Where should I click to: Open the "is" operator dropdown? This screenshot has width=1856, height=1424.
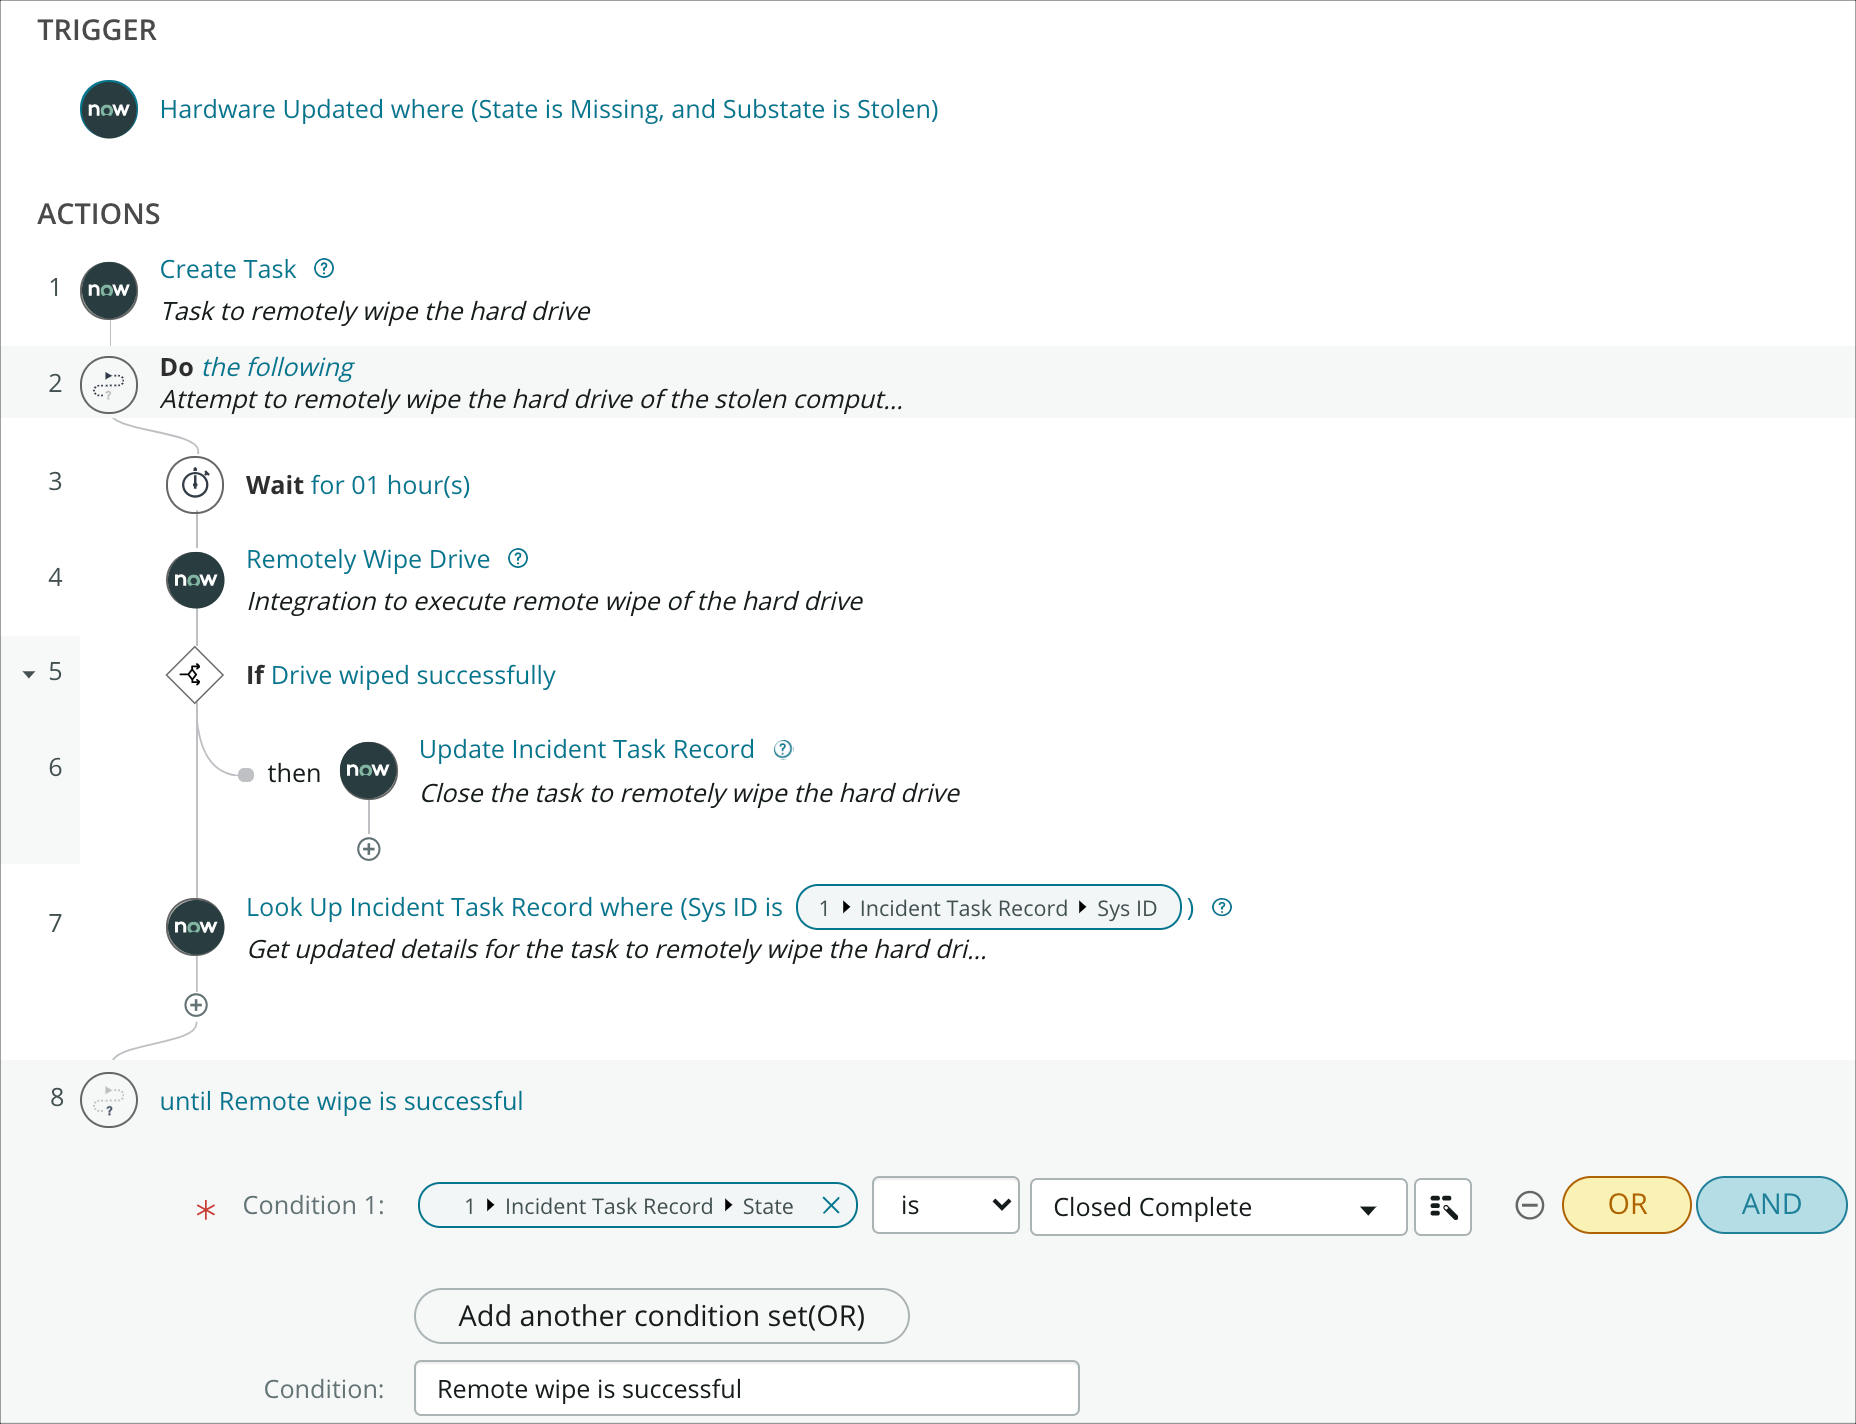point(944,1206)
